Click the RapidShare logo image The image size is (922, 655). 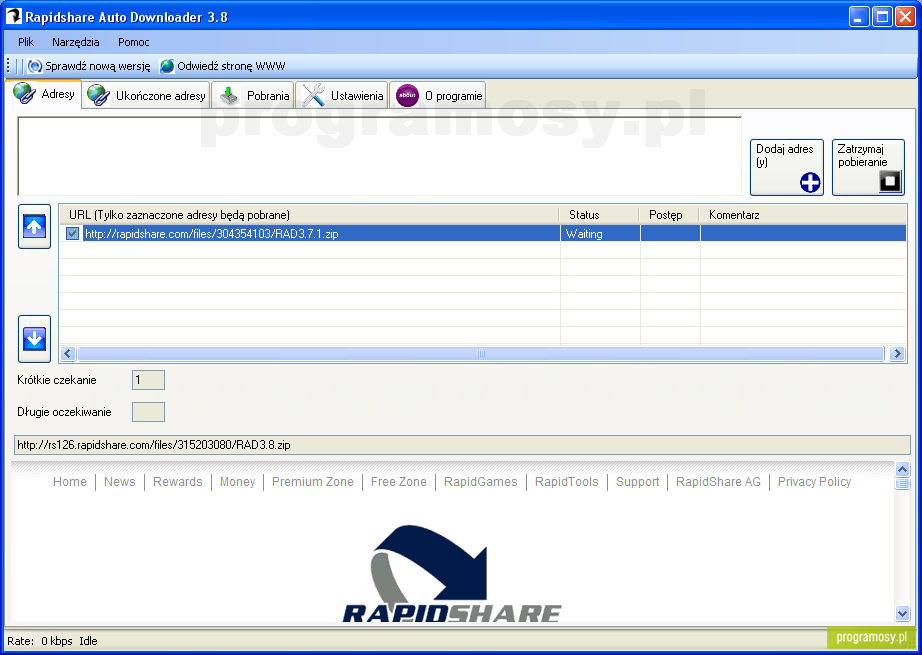tap(452, 573)
